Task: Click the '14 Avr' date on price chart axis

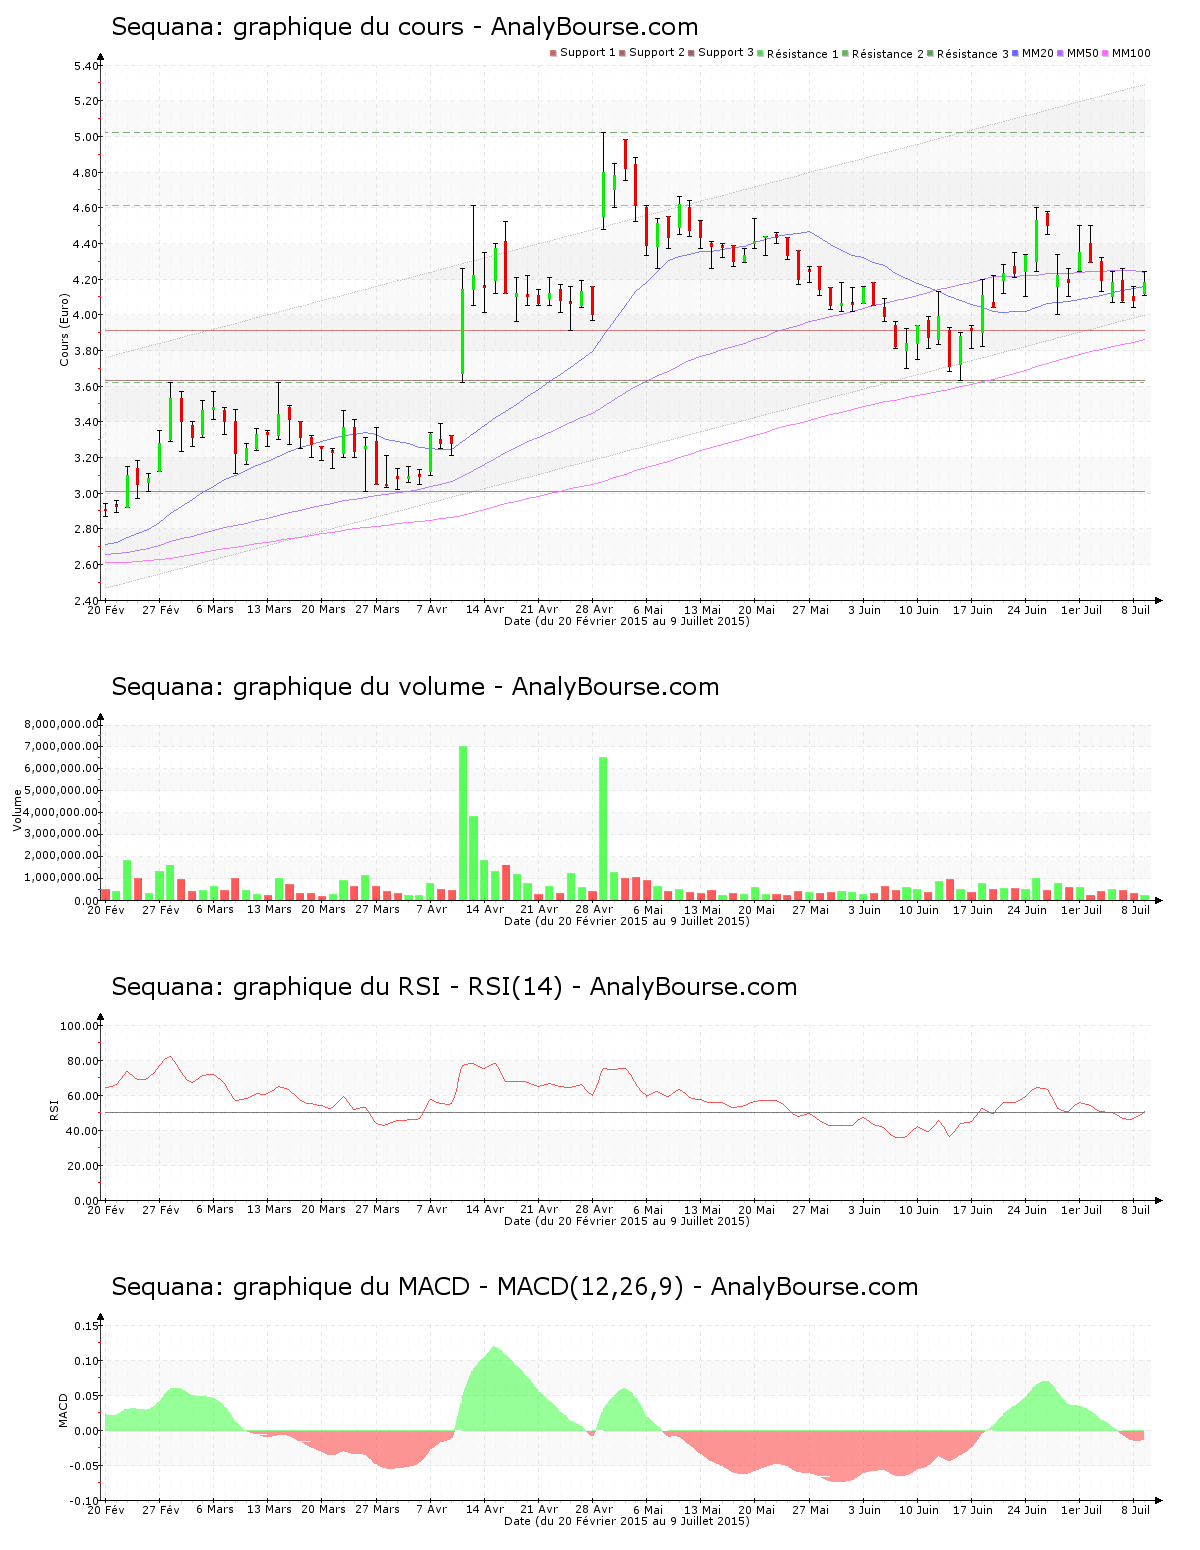Action: 485,609
